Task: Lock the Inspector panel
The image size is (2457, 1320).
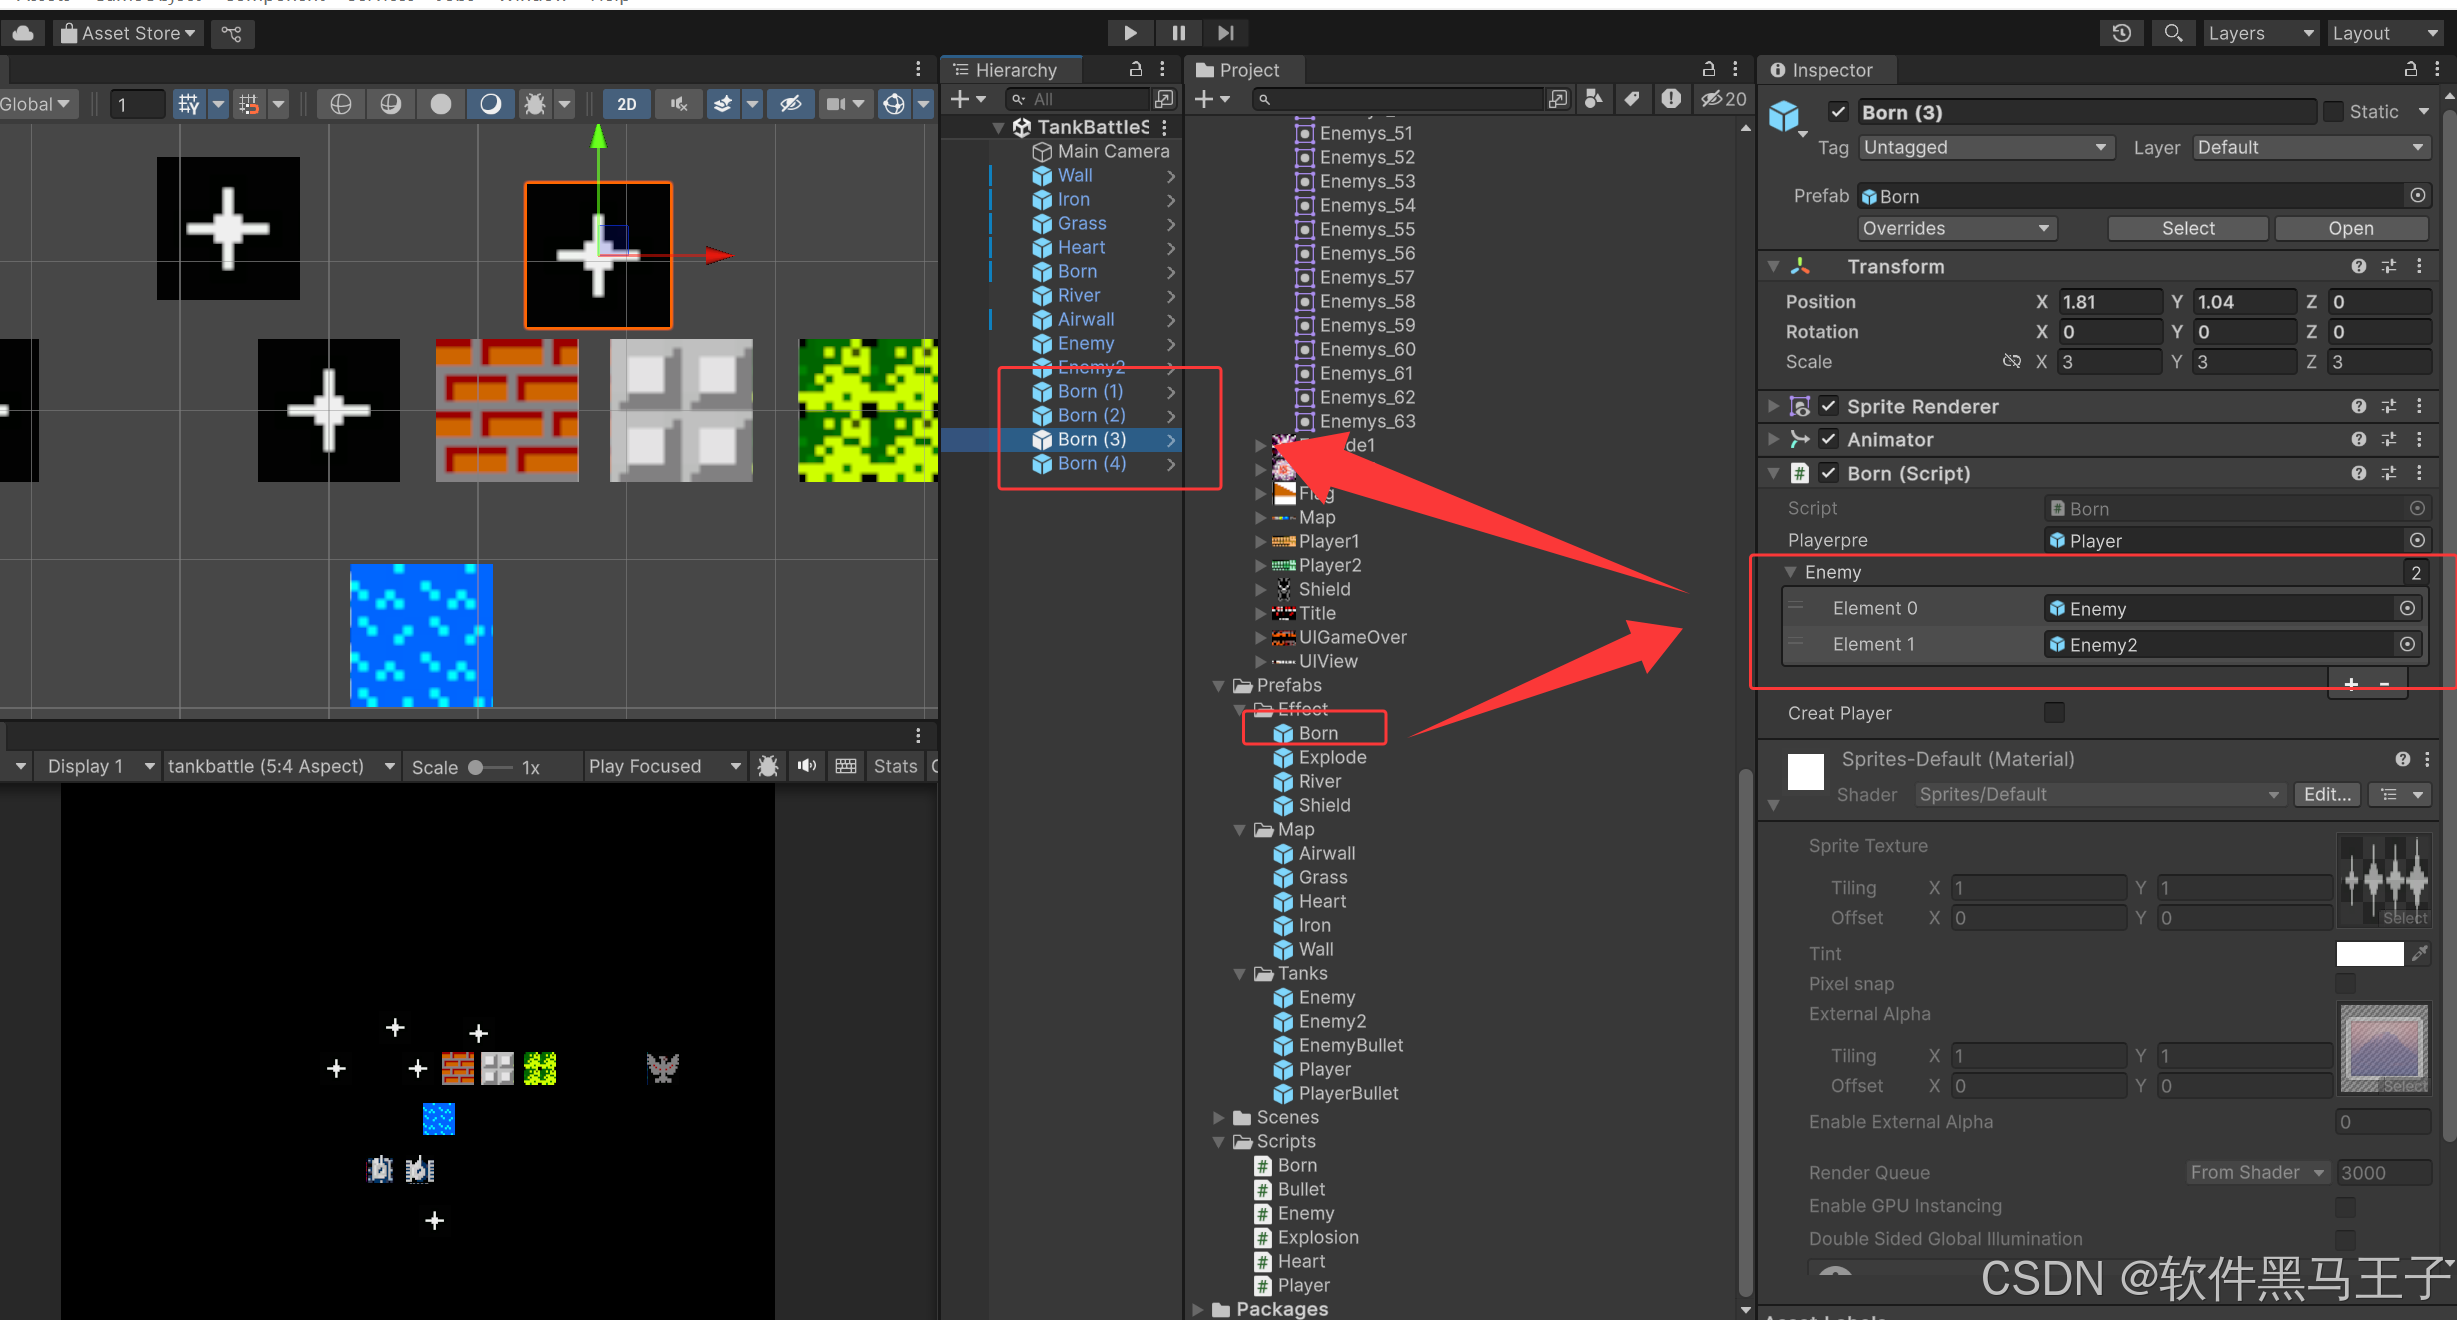Action: [2410, 69]
